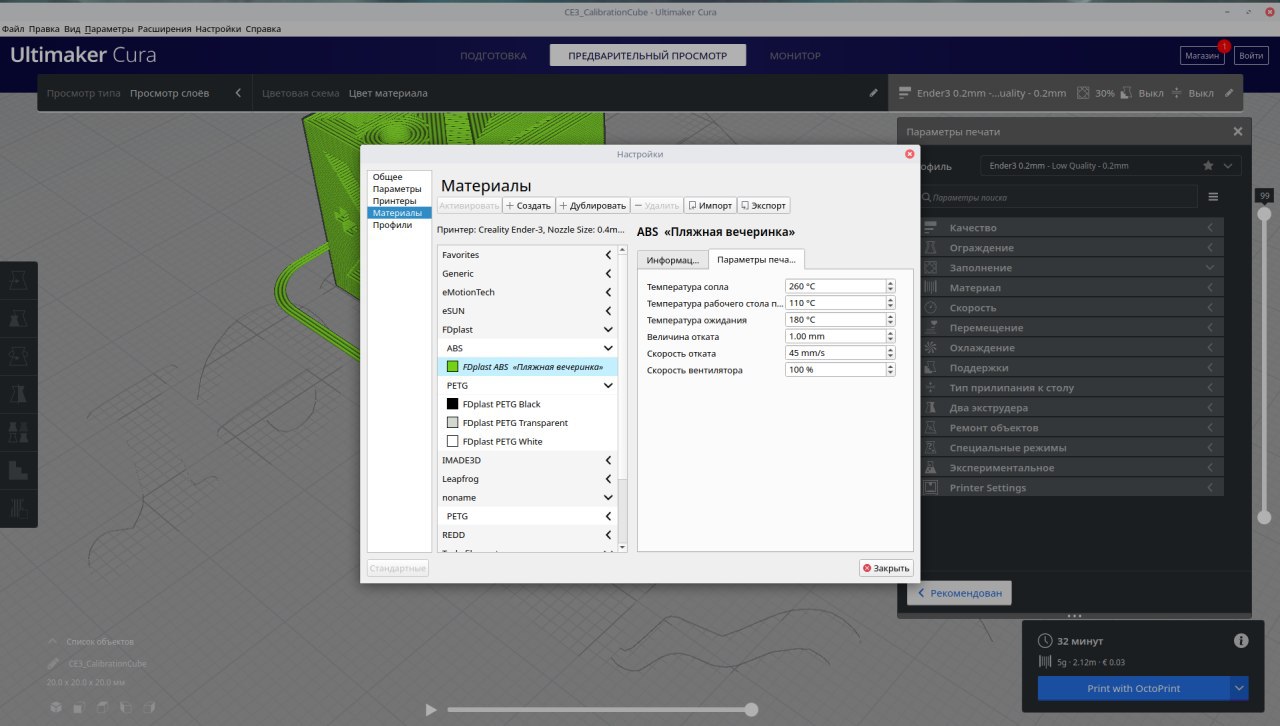
Task: Click the star icon in profile selector
Action: click(x=1208, y=165)
